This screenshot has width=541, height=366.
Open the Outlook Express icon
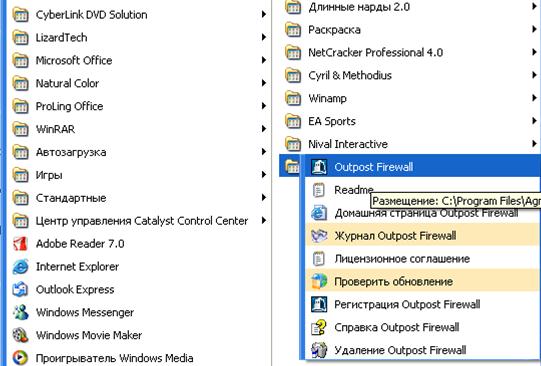20,289
